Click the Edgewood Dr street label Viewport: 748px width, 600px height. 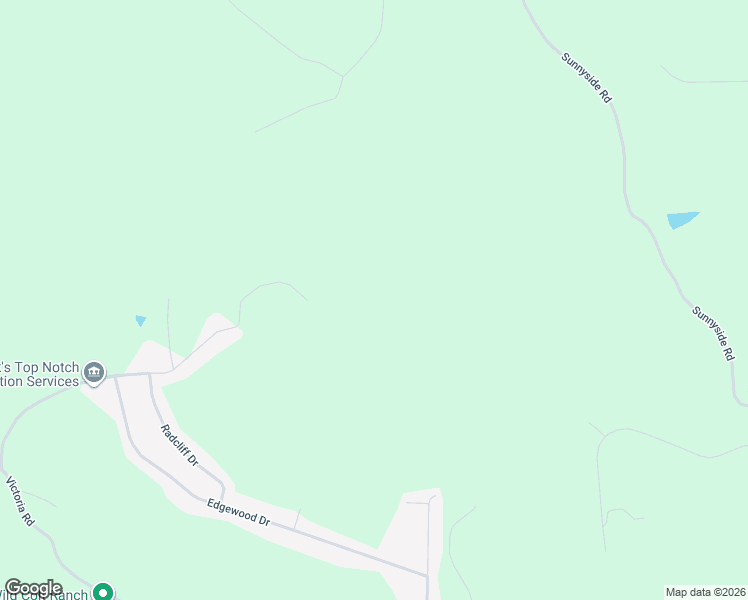click(x=239, y=513)
